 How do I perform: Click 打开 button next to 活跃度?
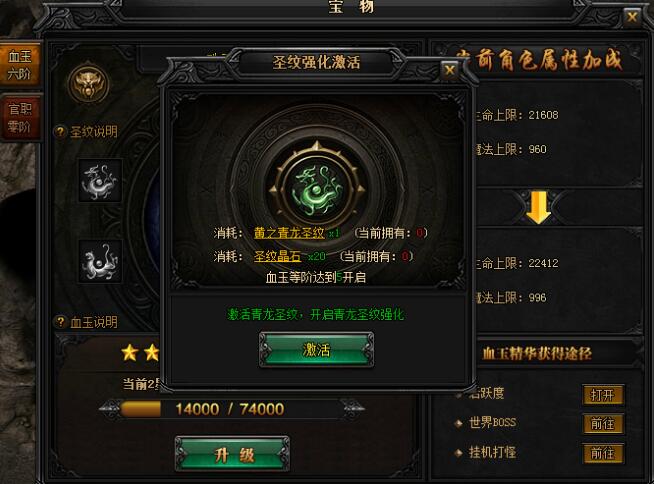603,395
